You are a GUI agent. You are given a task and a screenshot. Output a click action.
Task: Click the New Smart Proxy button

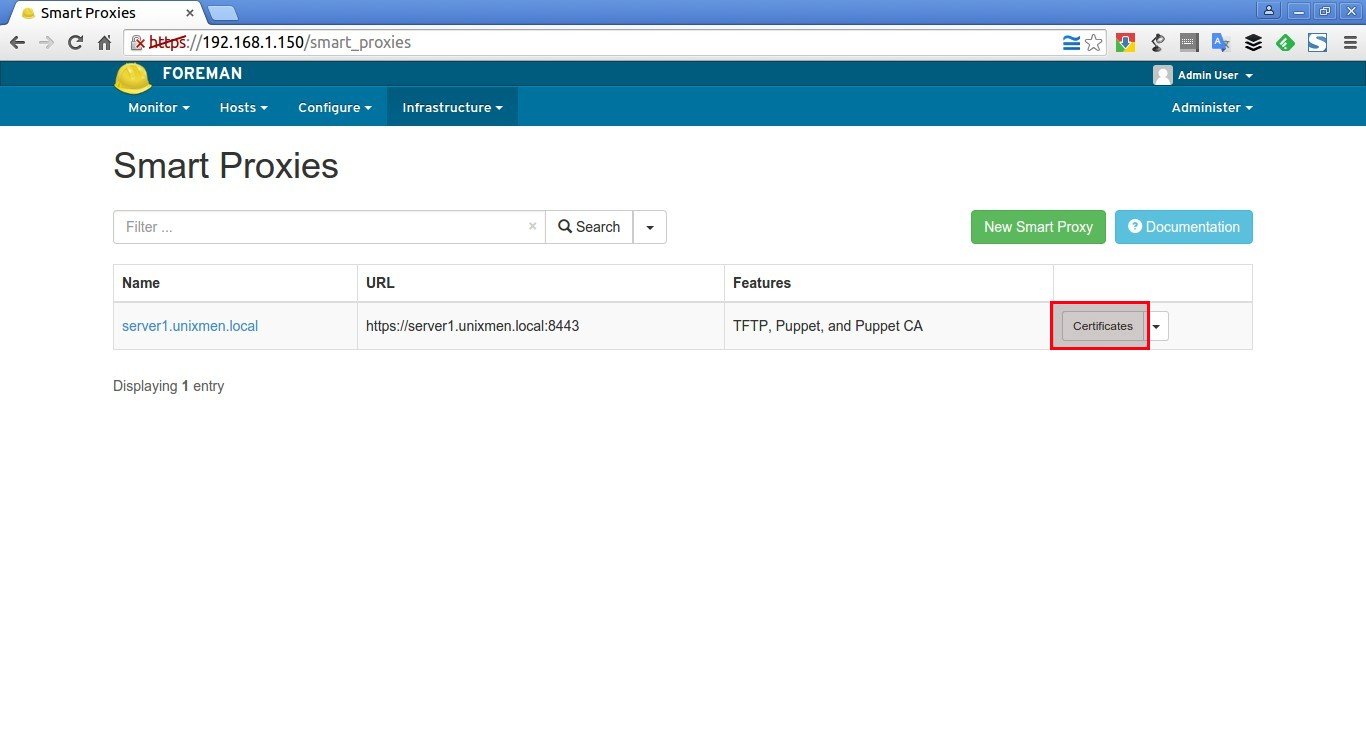pyautogui.click(x=1038, y=227)
